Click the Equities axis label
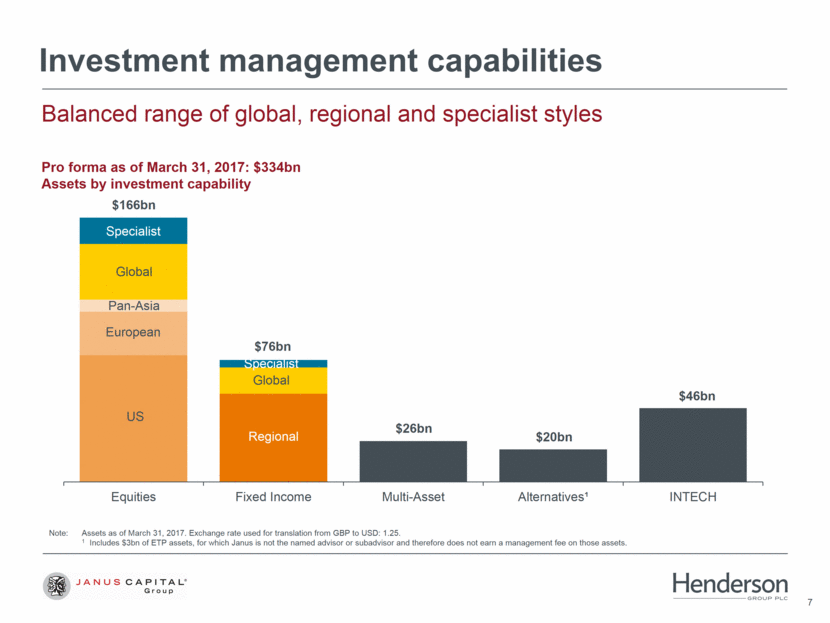The width and height of the screenshot is (830, 623). coord(133,496)
